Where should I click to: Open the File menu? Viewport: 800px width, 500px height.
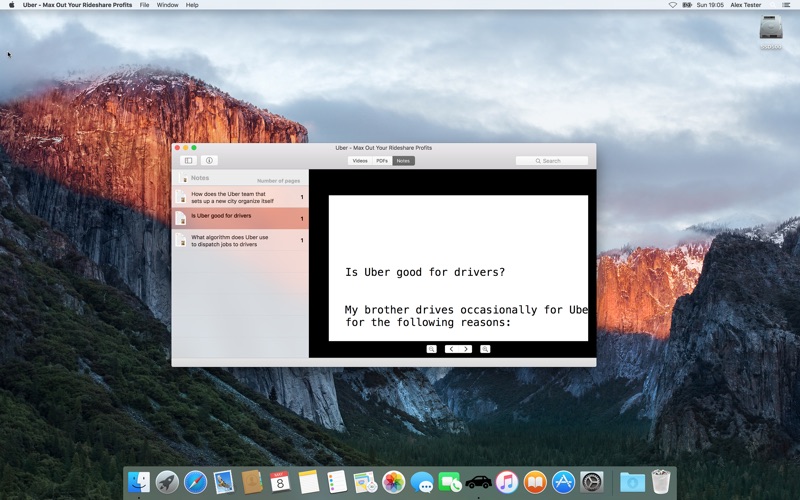pos(145,5)
